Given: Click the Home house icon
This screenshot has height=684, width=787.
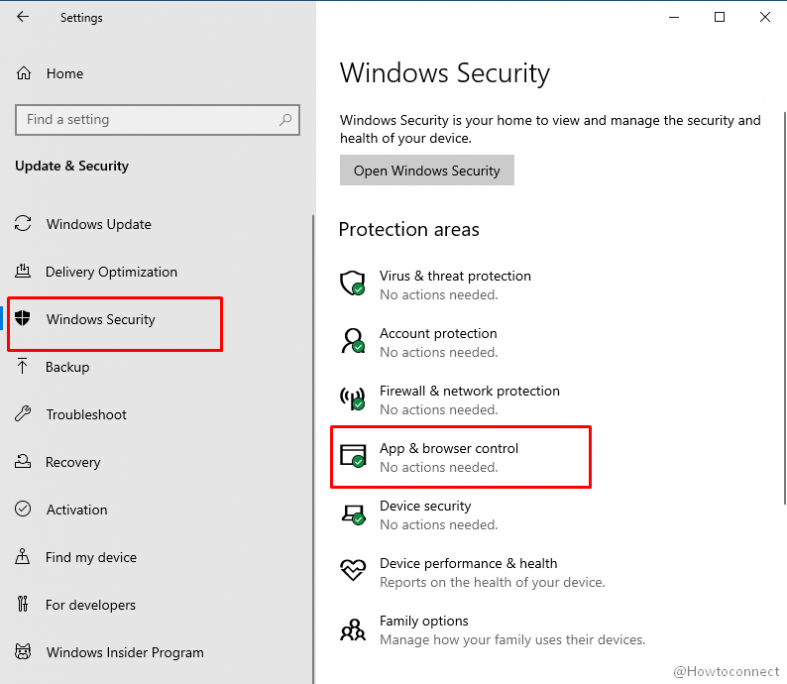Looking at the screenshot, I should coord(24,73).
